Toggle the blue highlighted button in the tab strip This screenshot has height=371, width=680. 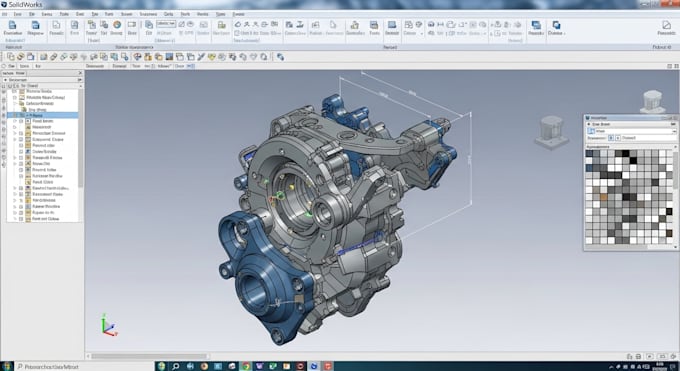pos(190,66)
